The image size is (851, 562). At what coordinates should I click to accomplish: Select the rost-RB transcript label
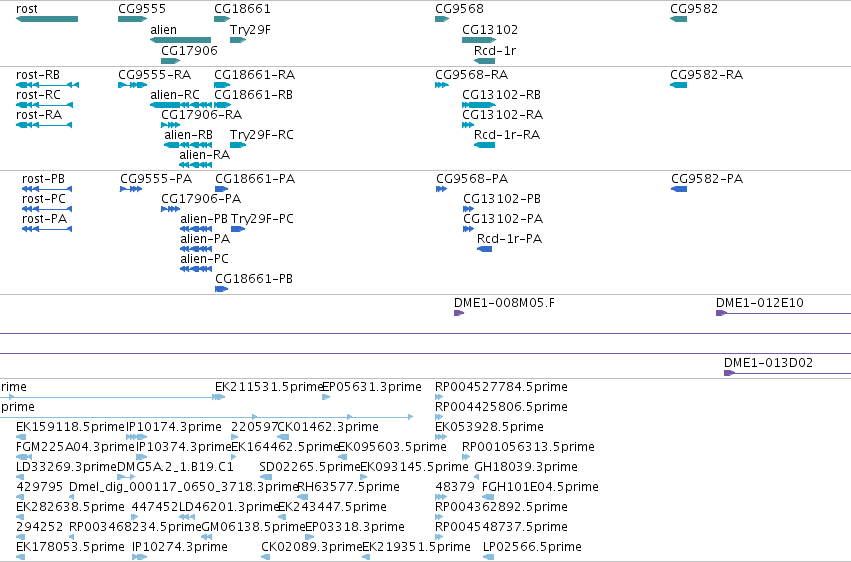pos(38,74)
